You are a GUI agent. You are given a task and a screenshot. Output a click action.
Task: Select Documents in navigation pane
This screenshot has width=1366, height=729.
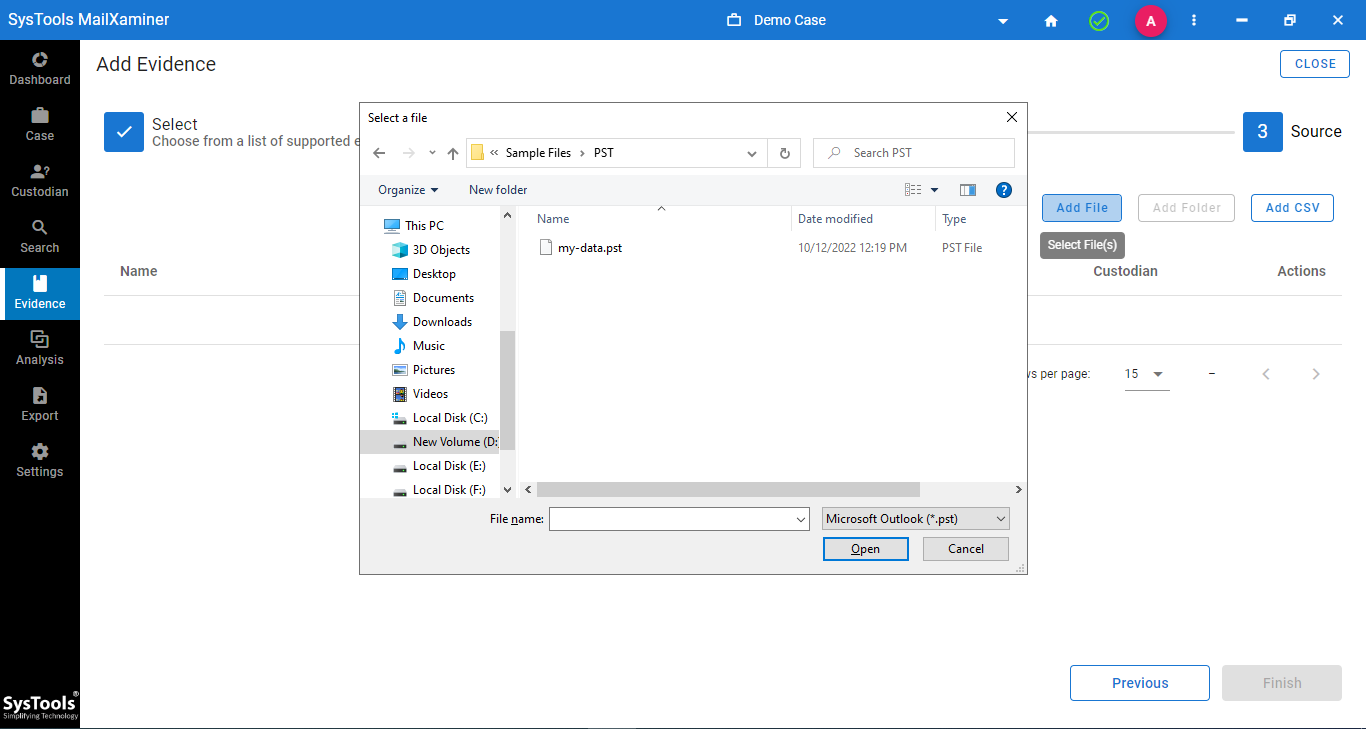coord(443,298)
